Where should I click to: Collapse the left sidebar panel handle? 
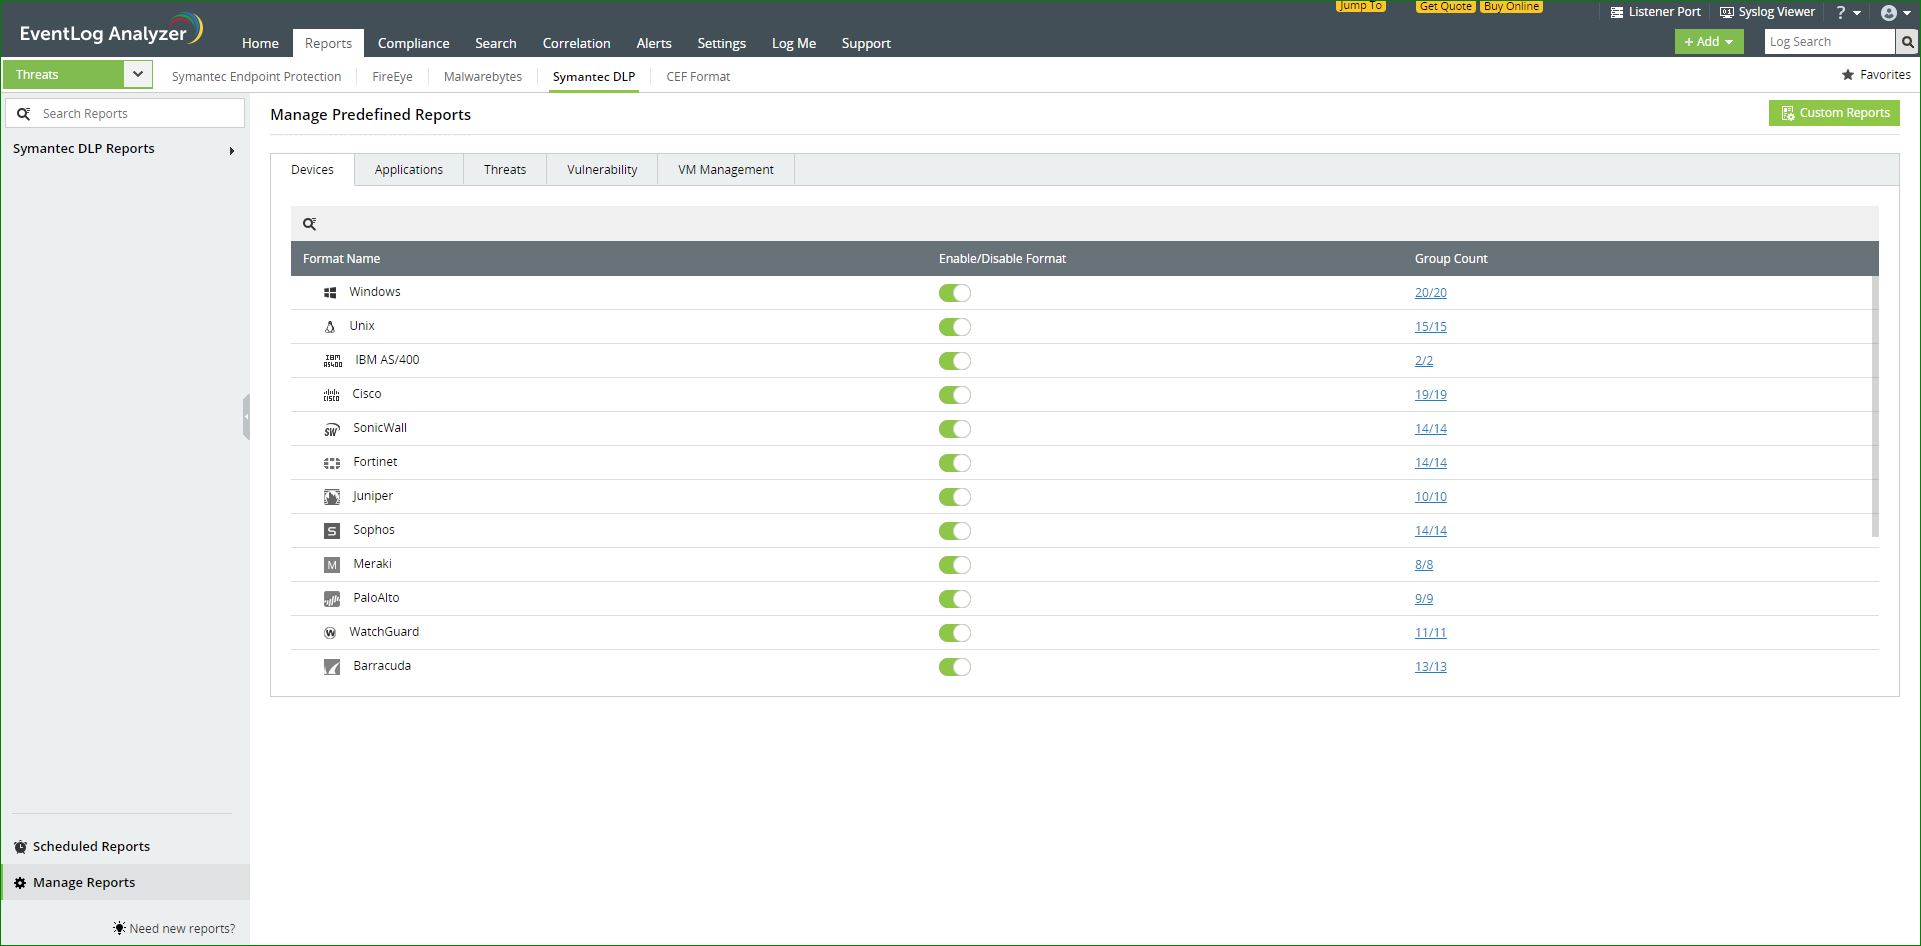point(246,417)
